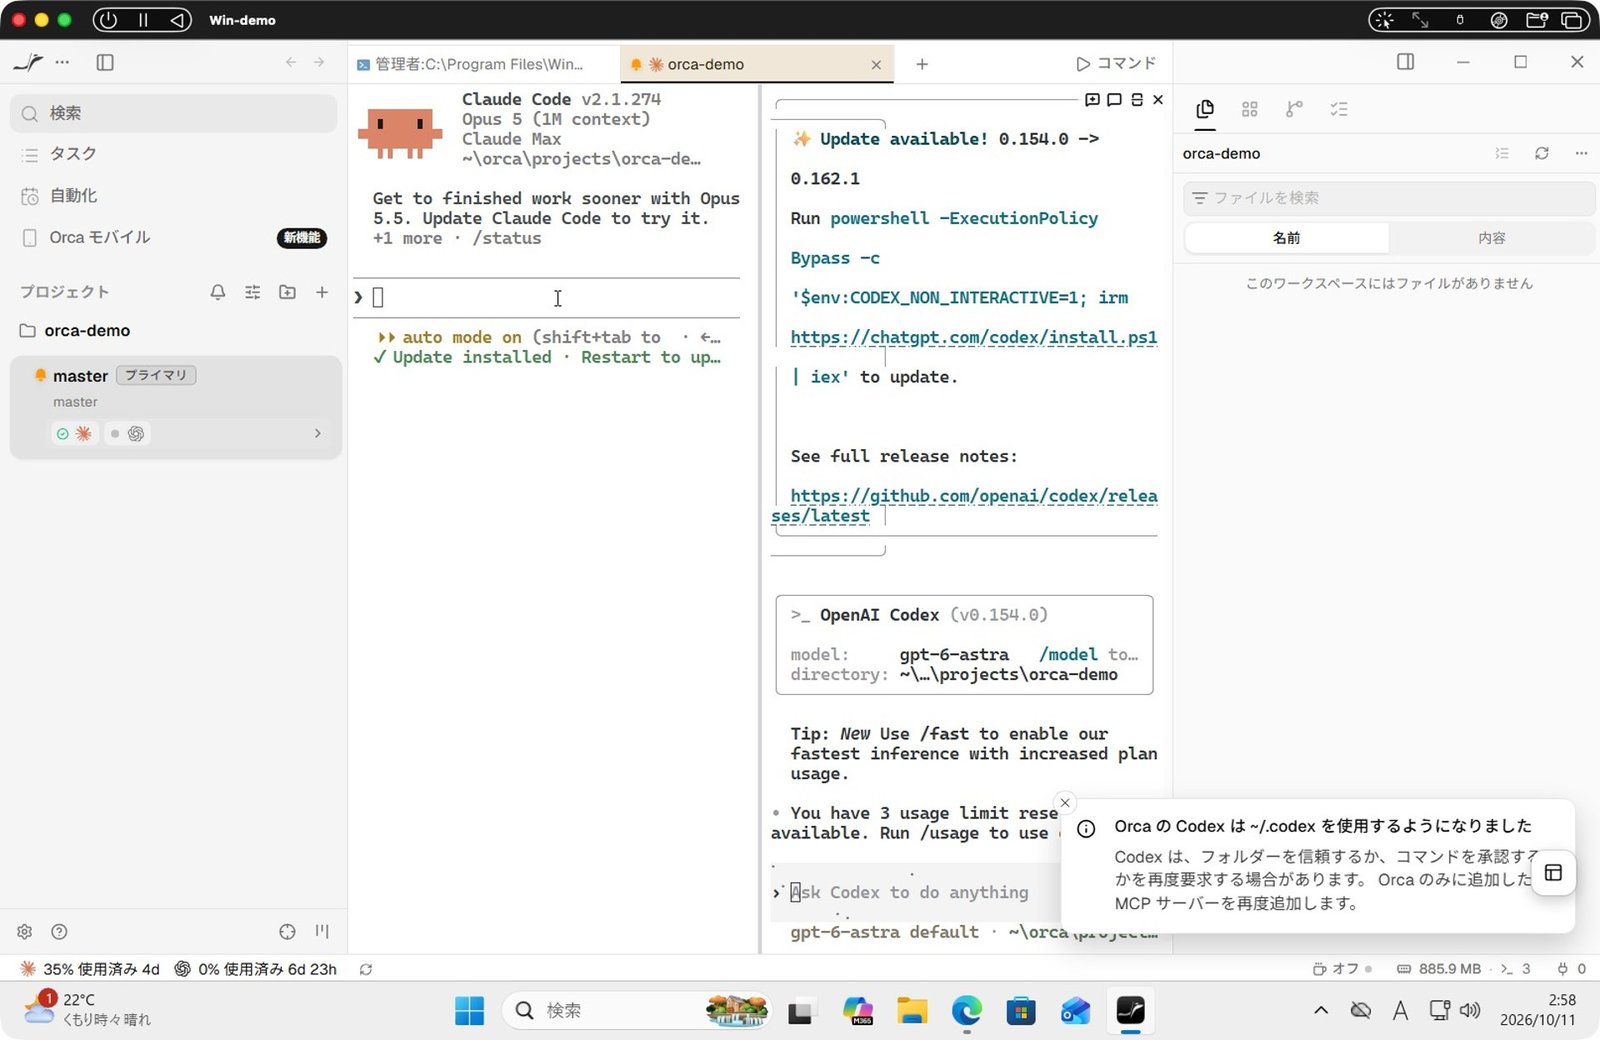Click the panel icon on the notification
This screenshot has width=1600, height=1040.
click(x=1553, y=873)
